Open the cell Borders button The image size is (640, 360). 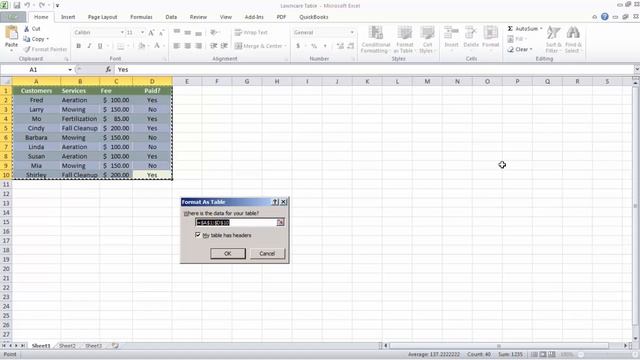(x=120, y=46)
